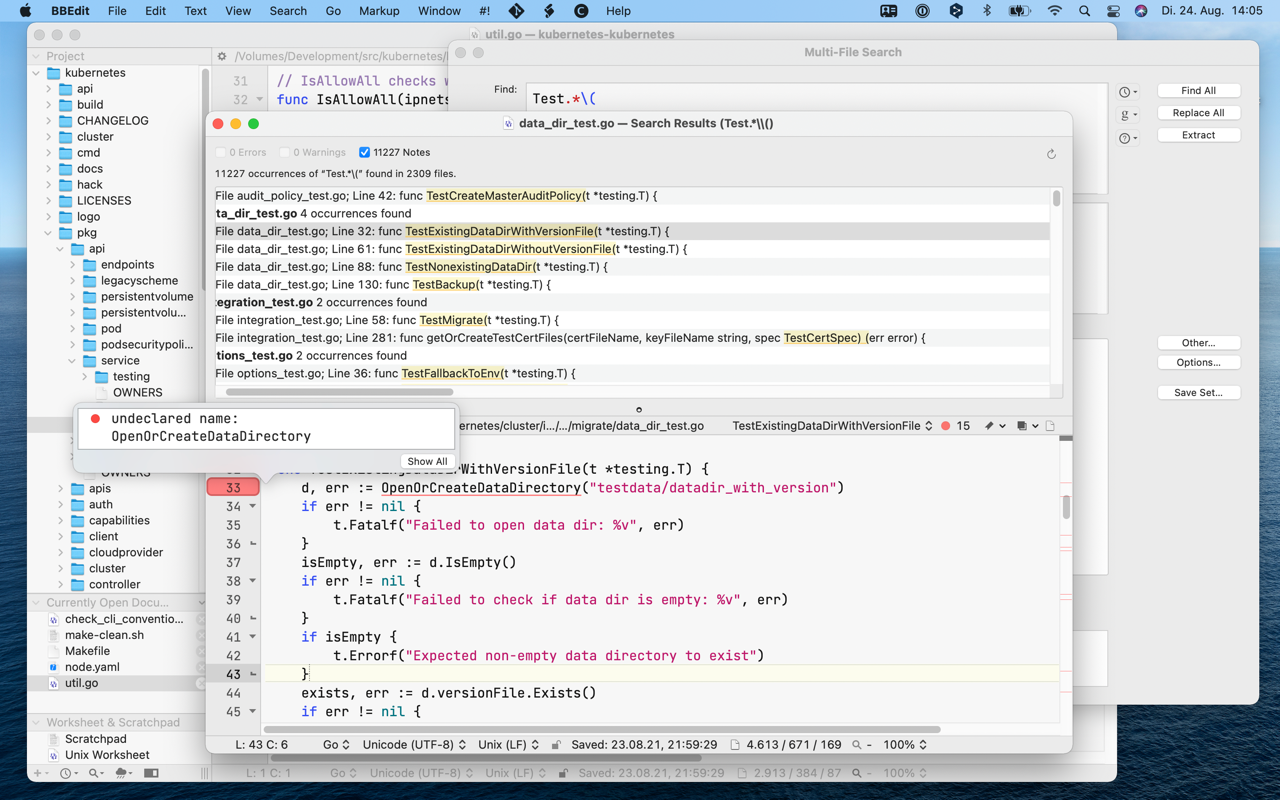Click the lock icon in the status bar
Screen dimensions: 1280x800
pyautogui.click(x=556, y=745)
